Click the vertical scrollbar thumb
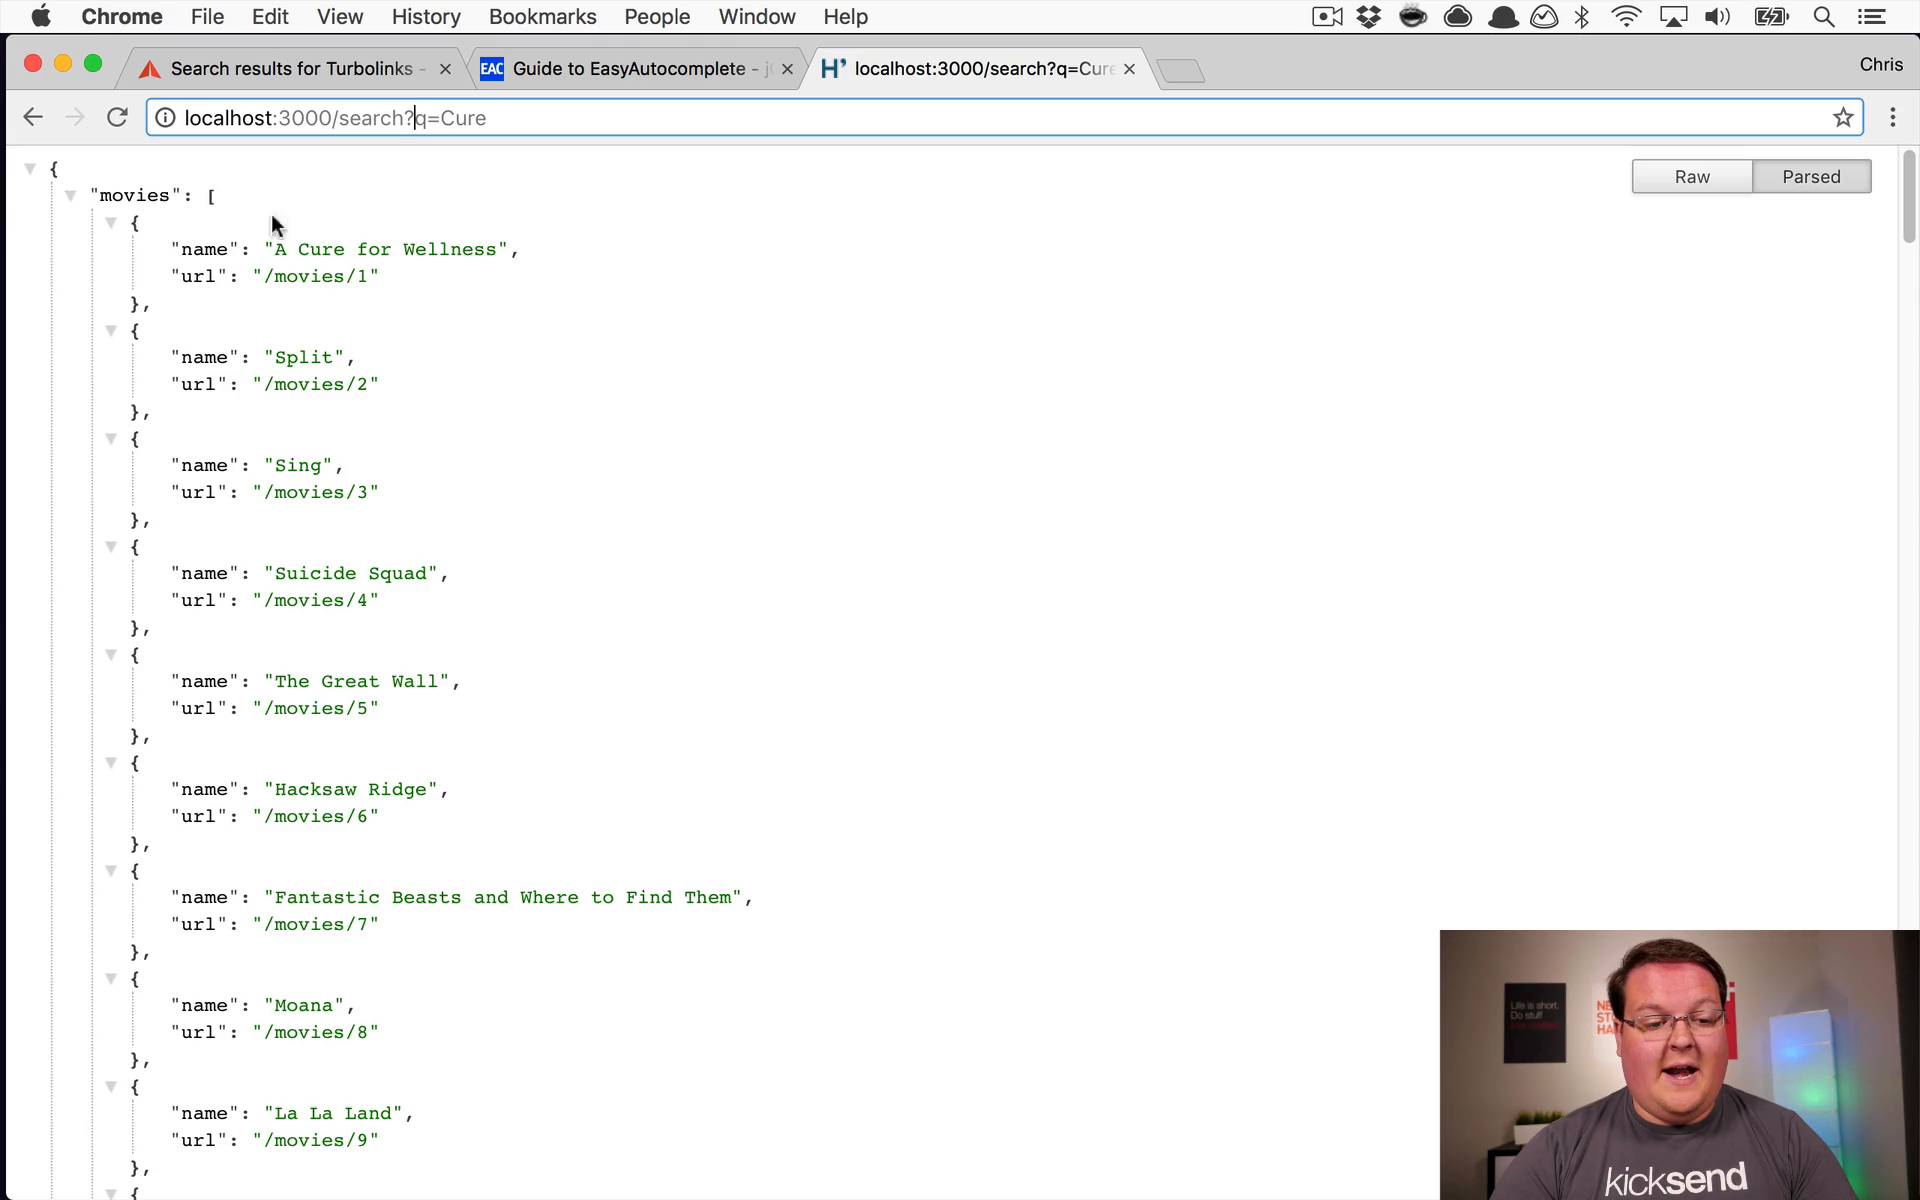This screenshot has width=1920, height=1200. (x=1908, y=197)
